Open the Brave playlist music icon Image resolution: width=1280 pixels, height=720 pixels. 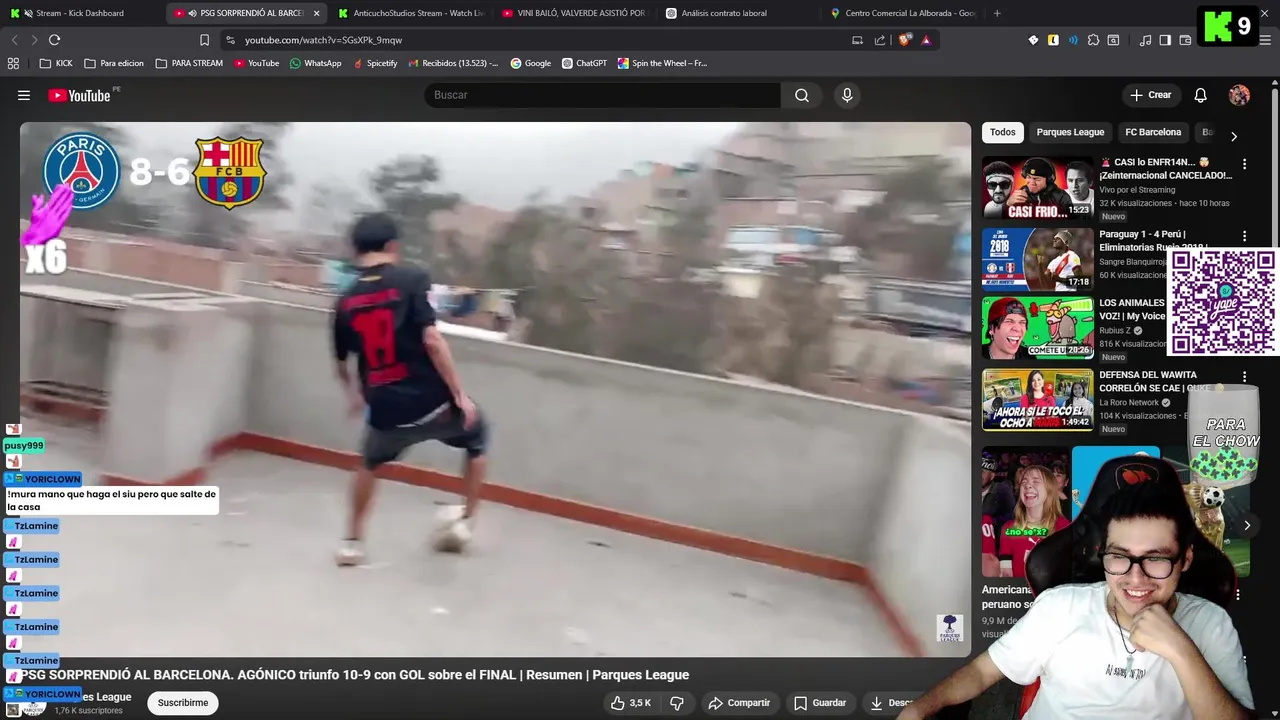click(x=1145, y=40)
